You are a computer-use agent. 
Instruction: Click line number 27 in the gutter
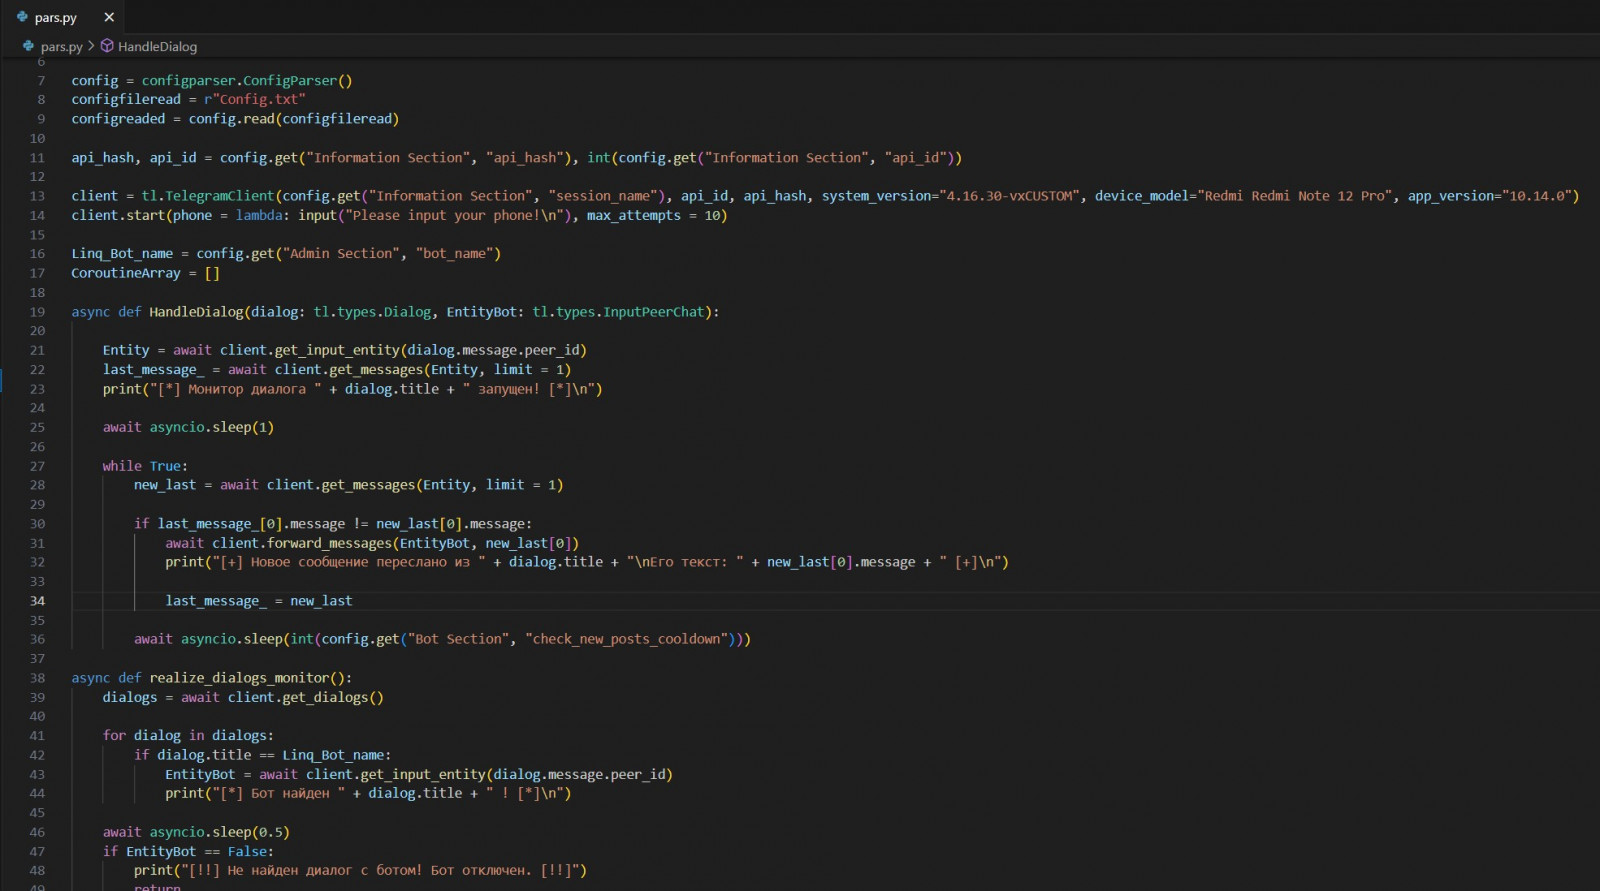[x=37, y=466]
